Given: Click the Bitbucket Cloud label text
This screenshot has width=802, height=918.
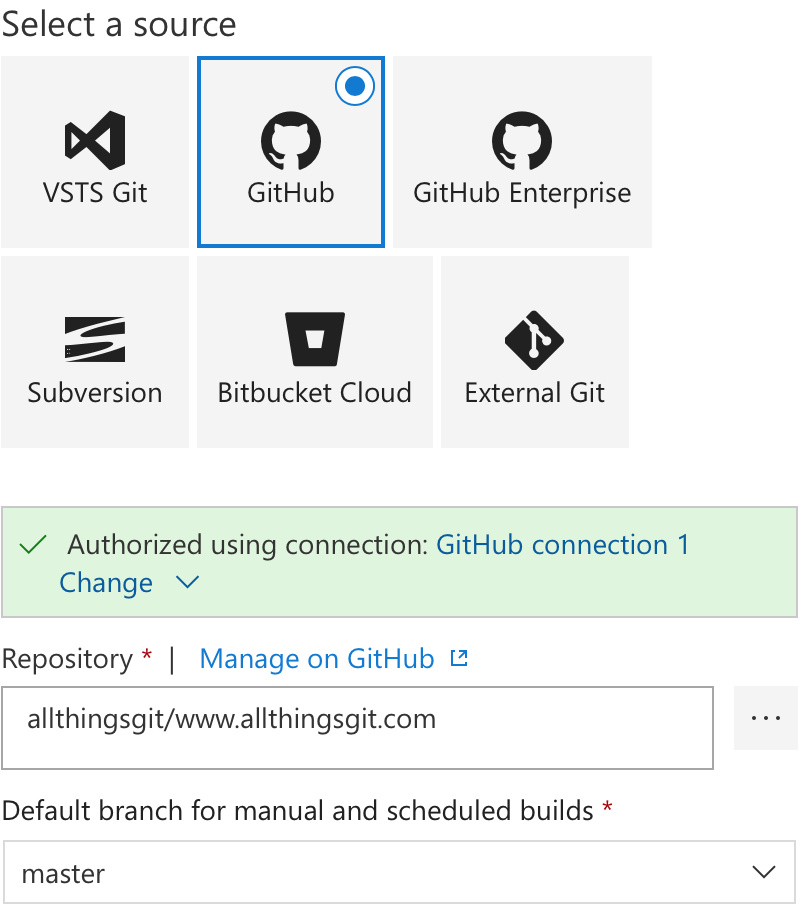Looking at the screenshot, I should coord(315,392).
